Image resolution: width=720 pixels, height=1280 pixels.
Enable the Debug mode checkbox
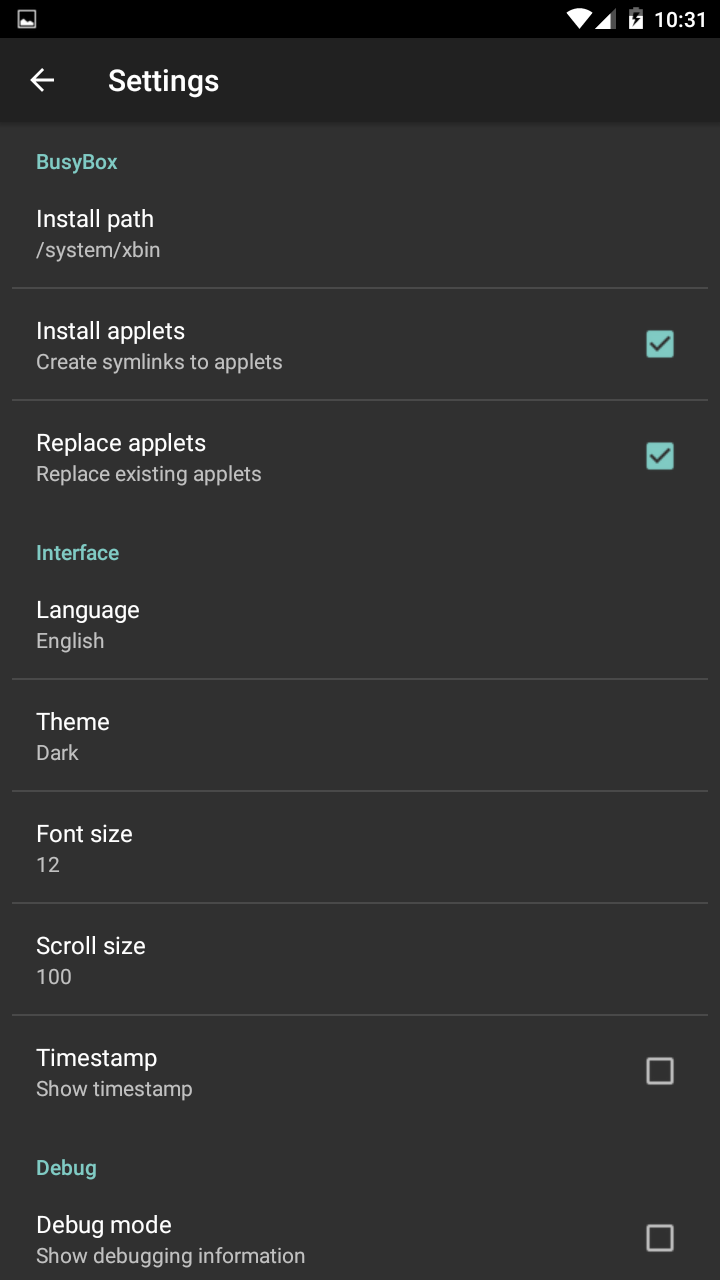[x=660, y=1238]
